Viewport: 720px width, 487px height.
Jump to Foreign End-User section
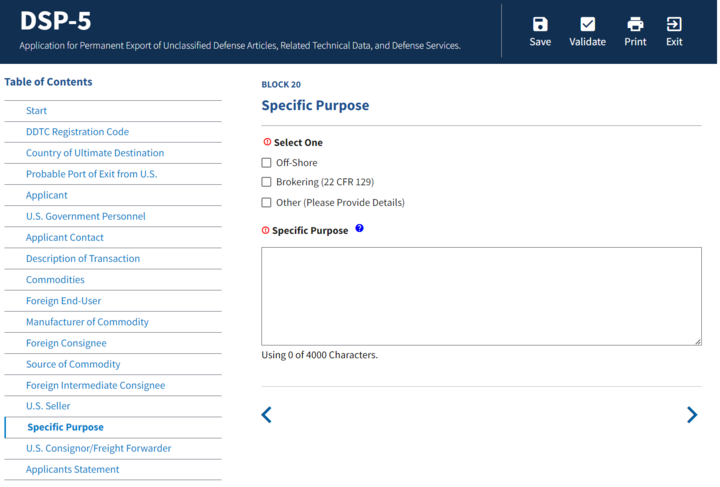coord(63,301)
